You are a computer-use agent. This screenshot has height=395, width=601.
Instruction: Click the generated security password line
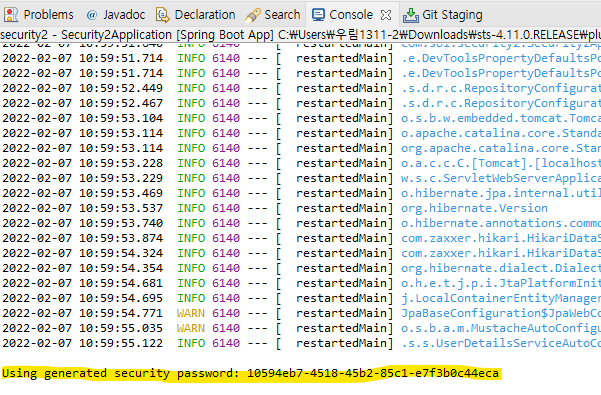[x=251, y=373]
